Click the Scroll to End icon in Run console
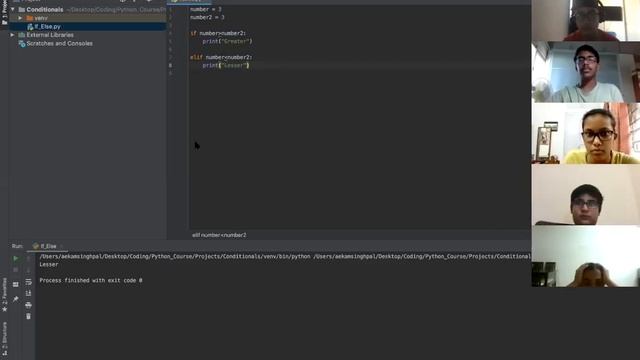This screenshot has height=360, width=640. tap(28, 293)
